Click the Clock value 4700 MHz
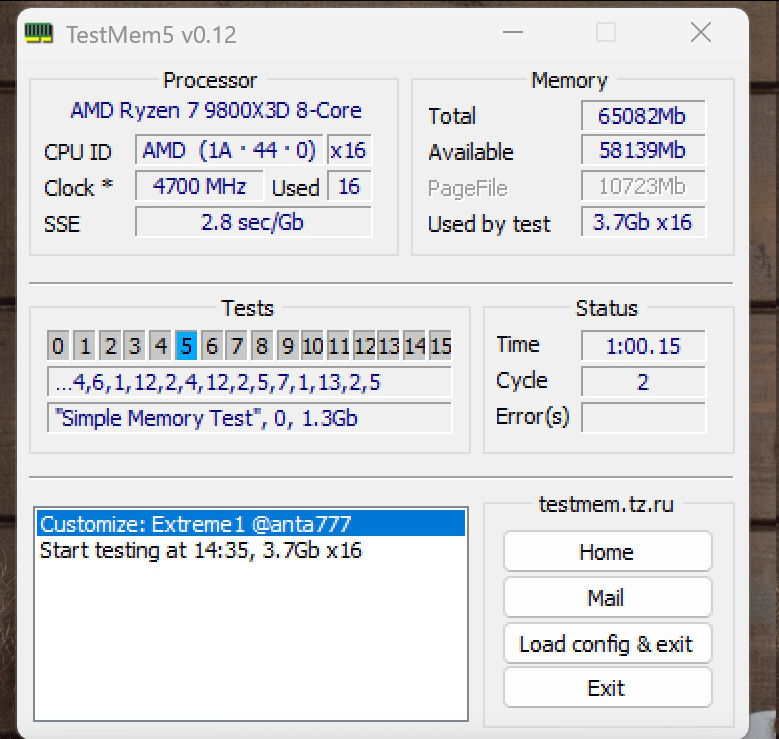Viewport: 779px width, 739px height. [199, 186]
